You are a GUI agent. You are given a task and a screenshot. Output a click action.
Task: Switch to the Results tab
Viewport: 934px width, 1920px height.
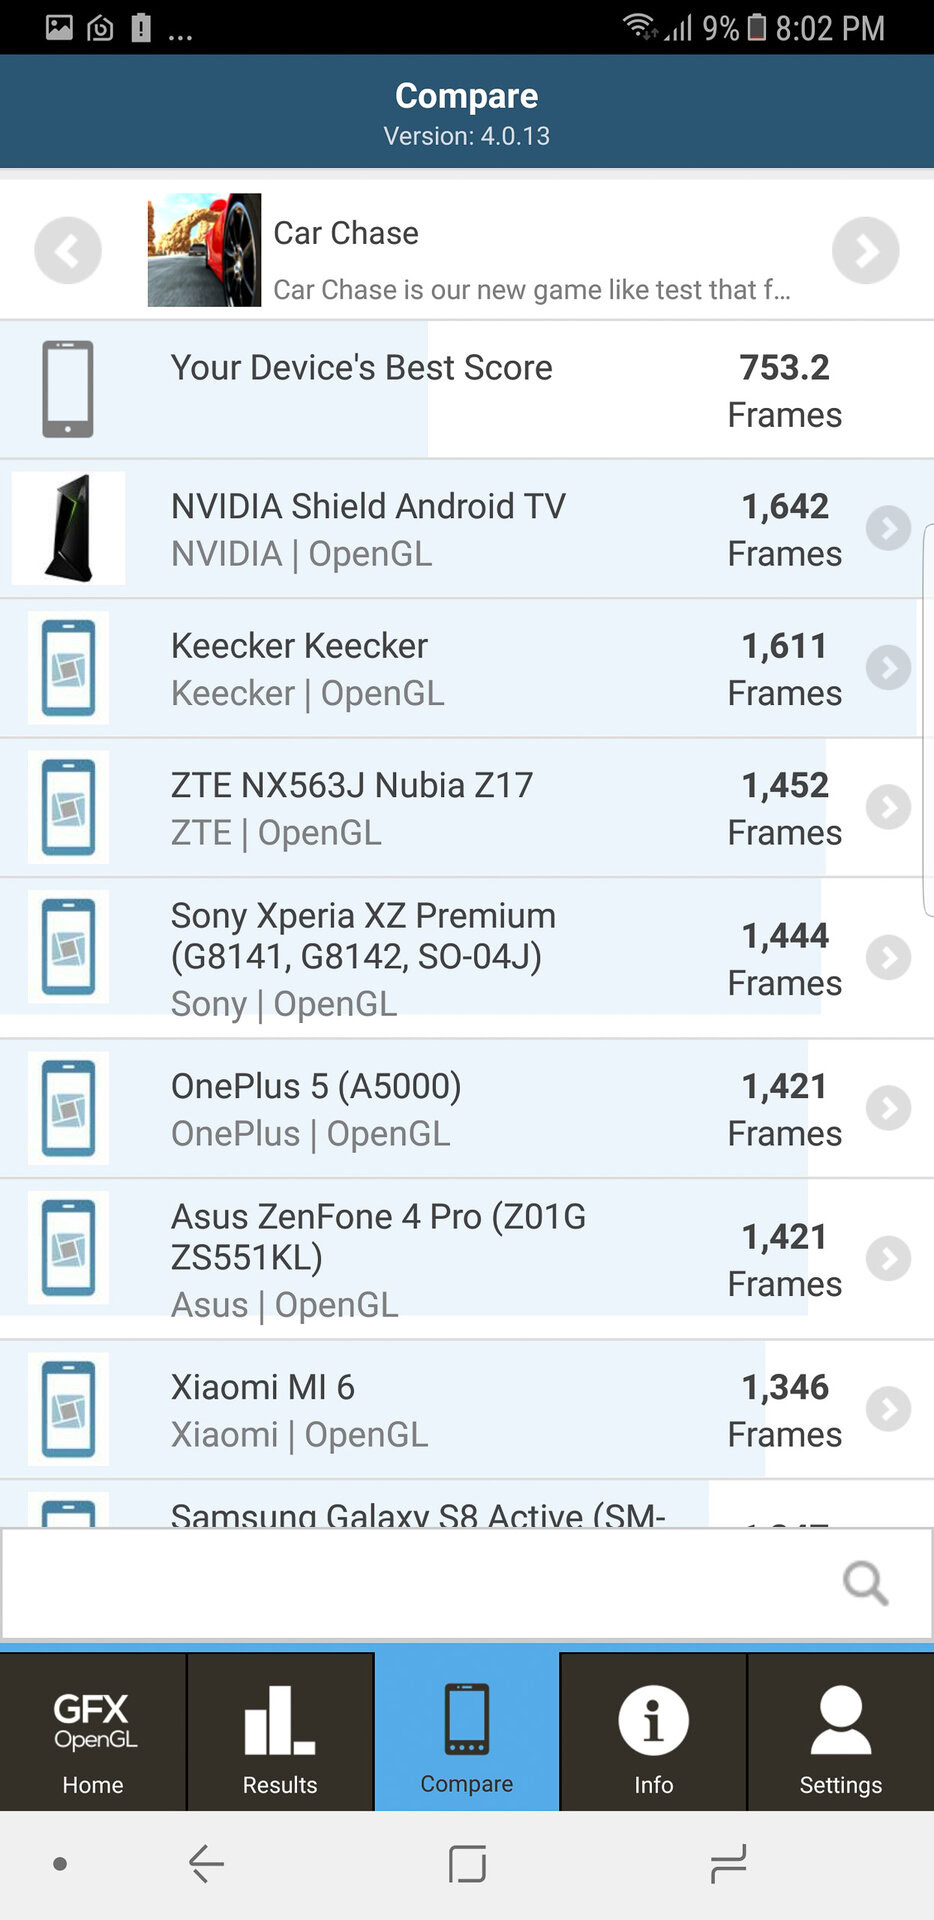click(280, 1733)
